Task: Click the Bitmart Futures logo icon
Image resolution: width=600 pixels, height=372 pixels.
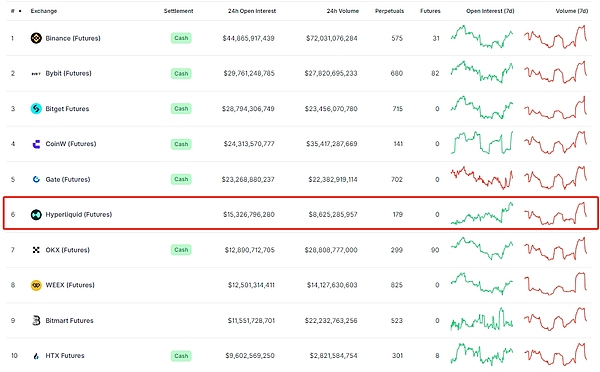Action: pyautogui.click(x=36, y=320)
